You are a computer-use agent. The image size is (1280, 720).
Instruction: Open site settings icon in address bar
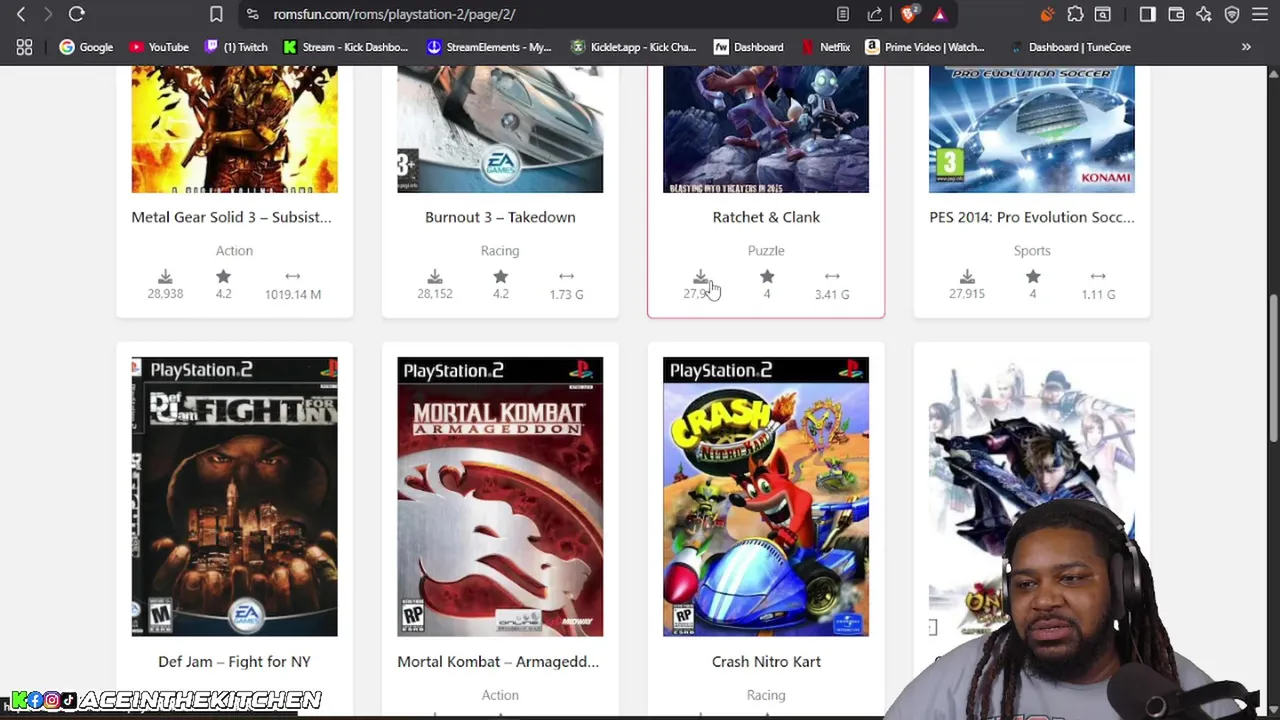coord(252,14)
